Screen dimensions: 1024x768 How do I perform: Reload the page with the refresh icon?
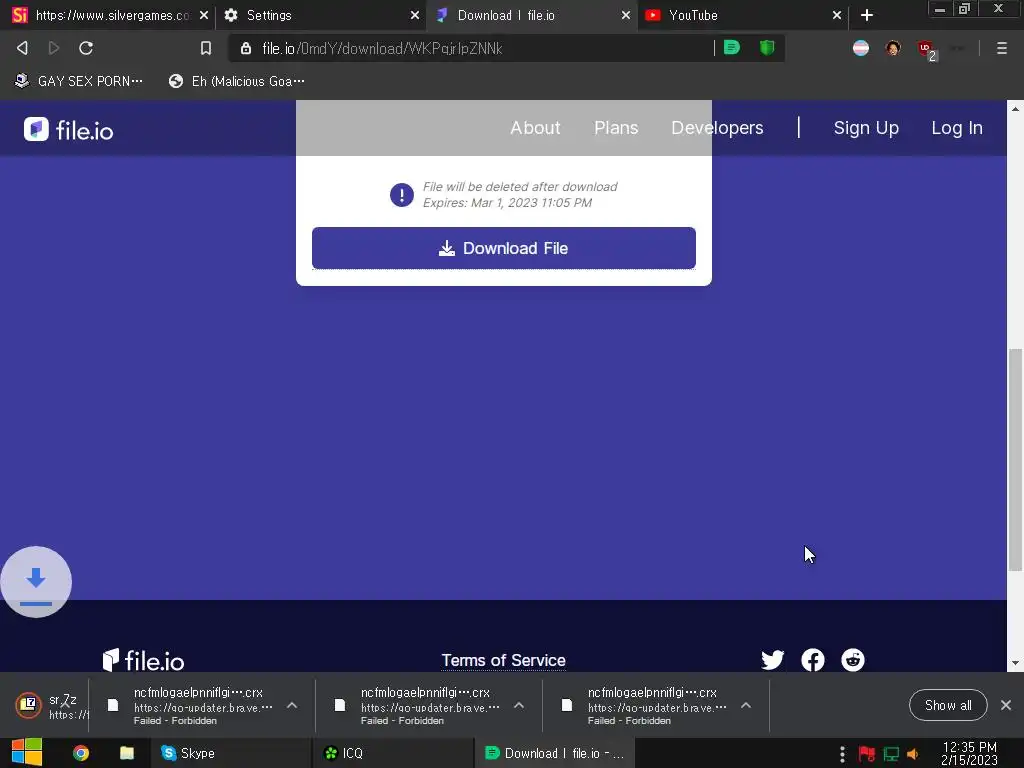point(86,48)
